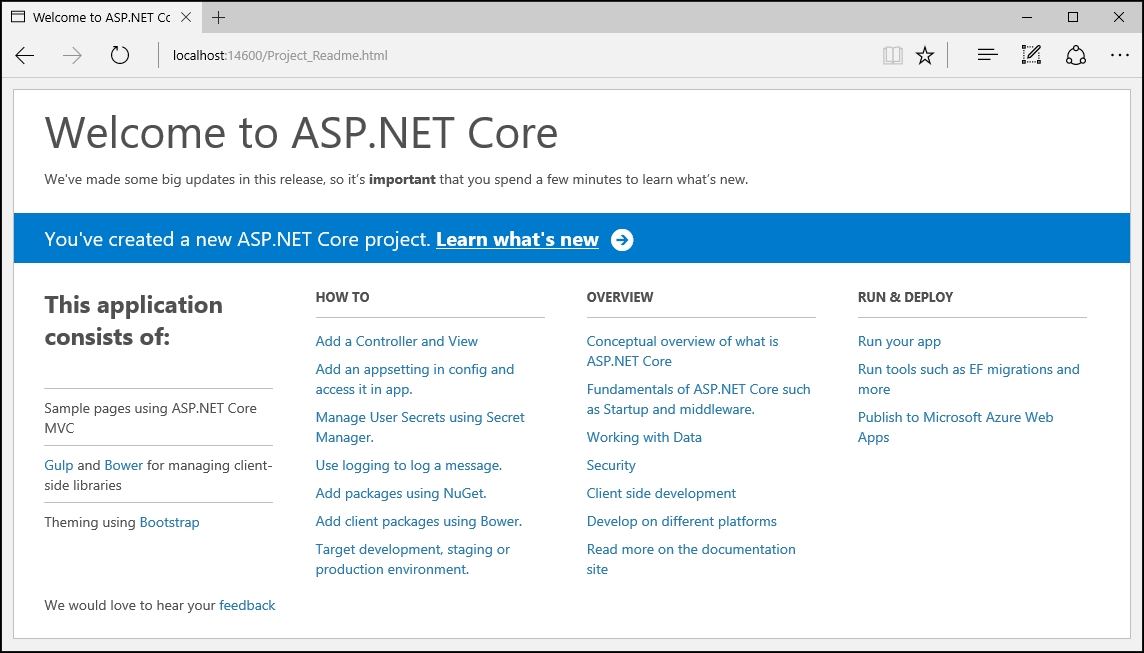Screen dimensions: 1144x653
Task: Open the Bower link in sidebar
Action: (123, 465)
